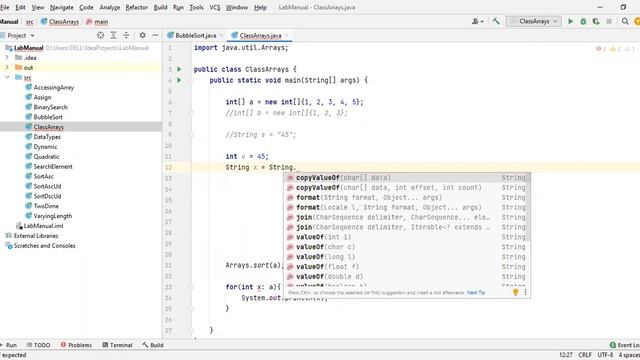Open ClassArrays run configuration dropdown
The width and height of the screenshot is (640, 360).
tap(534, 21)
